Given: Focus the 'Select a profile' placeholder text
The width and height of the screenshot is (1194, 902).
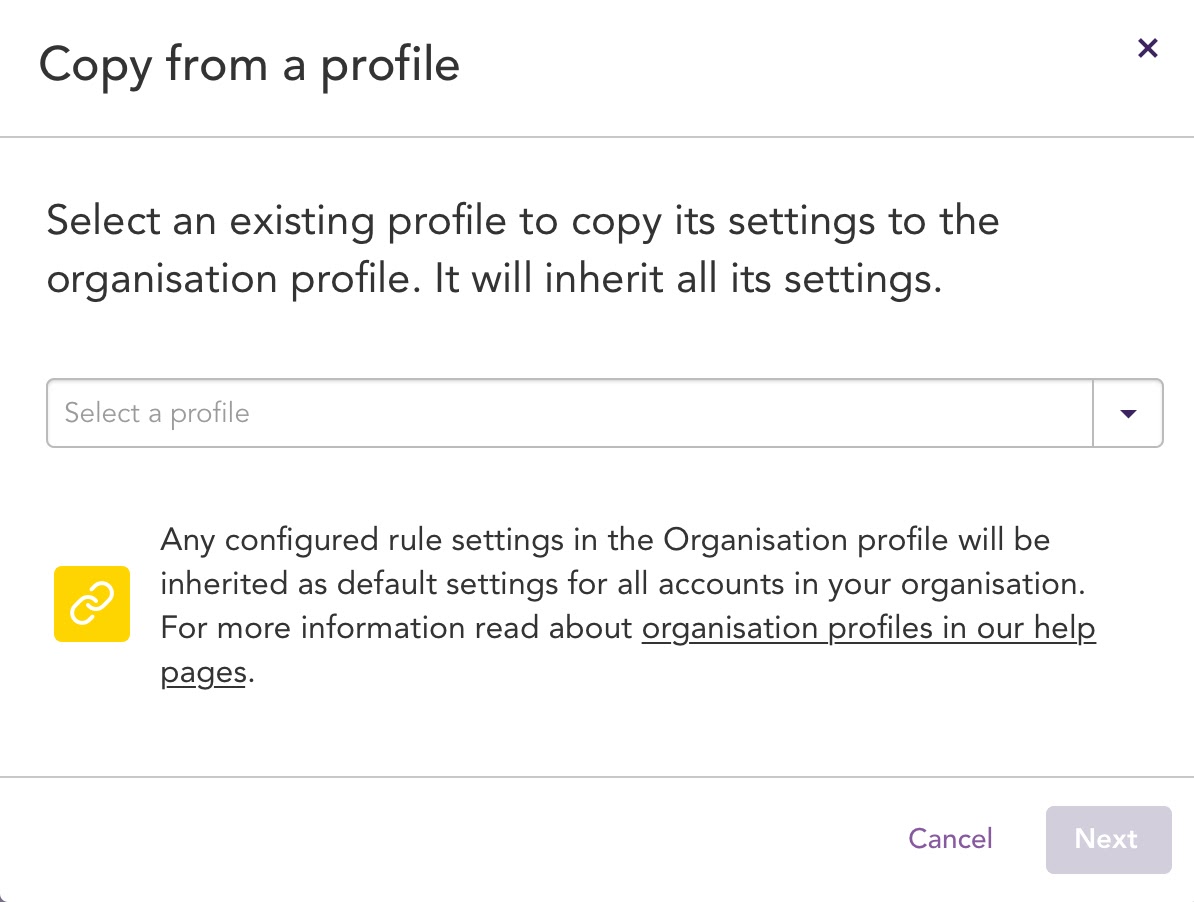Looking at the screenshot, I should 157,413.
